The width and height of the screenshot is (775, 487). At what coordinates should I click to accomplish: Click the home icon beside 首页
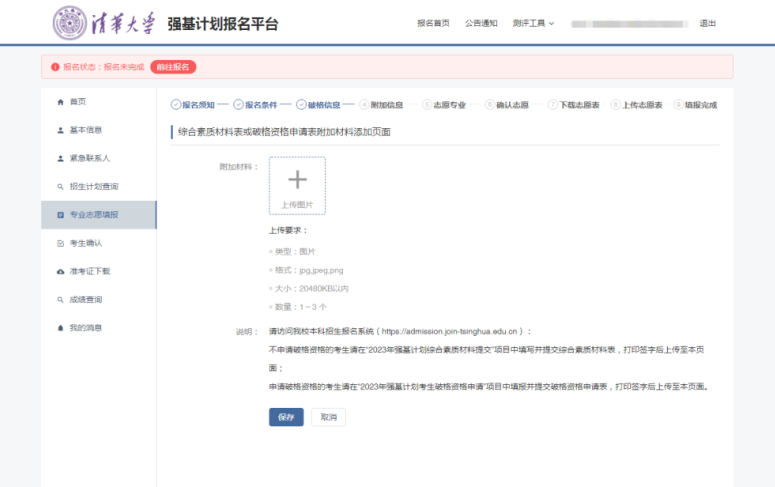[x=60, y=102]
